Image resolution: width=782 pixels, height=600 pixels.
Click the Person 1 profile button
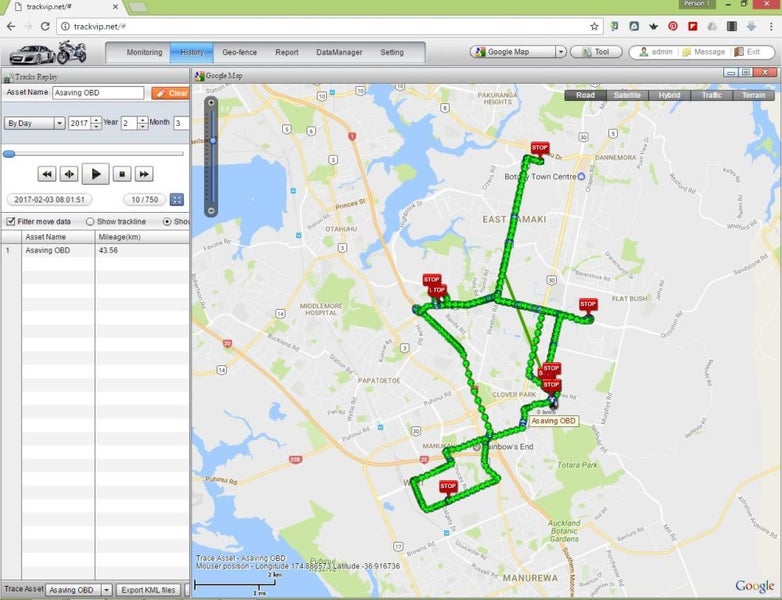tap(697, 4)
